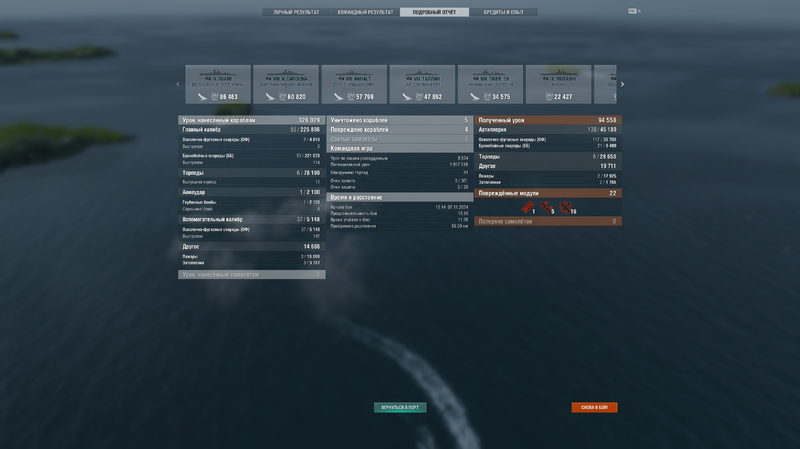Screen dimensions: 800x449
Task: Click the Другое 14 686 row
Action: [x=252, y=246]
